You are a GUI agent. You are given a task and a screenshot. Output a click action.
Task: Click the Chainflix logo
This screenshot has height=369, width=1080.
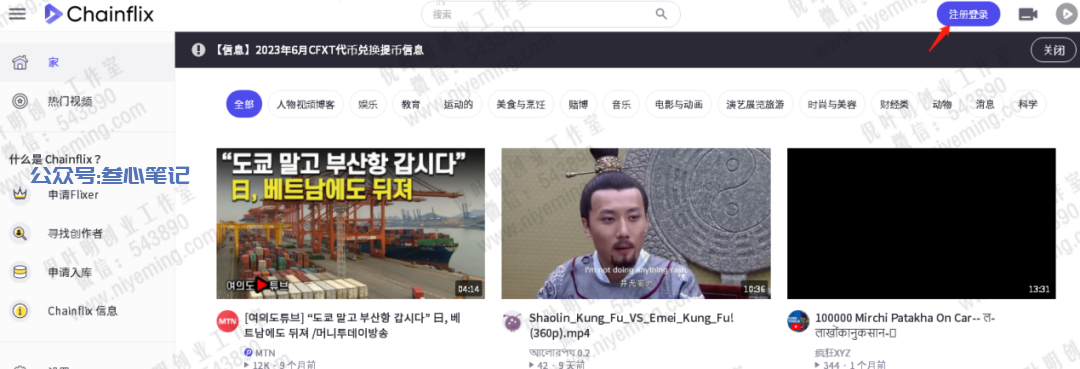pos(99,14)
